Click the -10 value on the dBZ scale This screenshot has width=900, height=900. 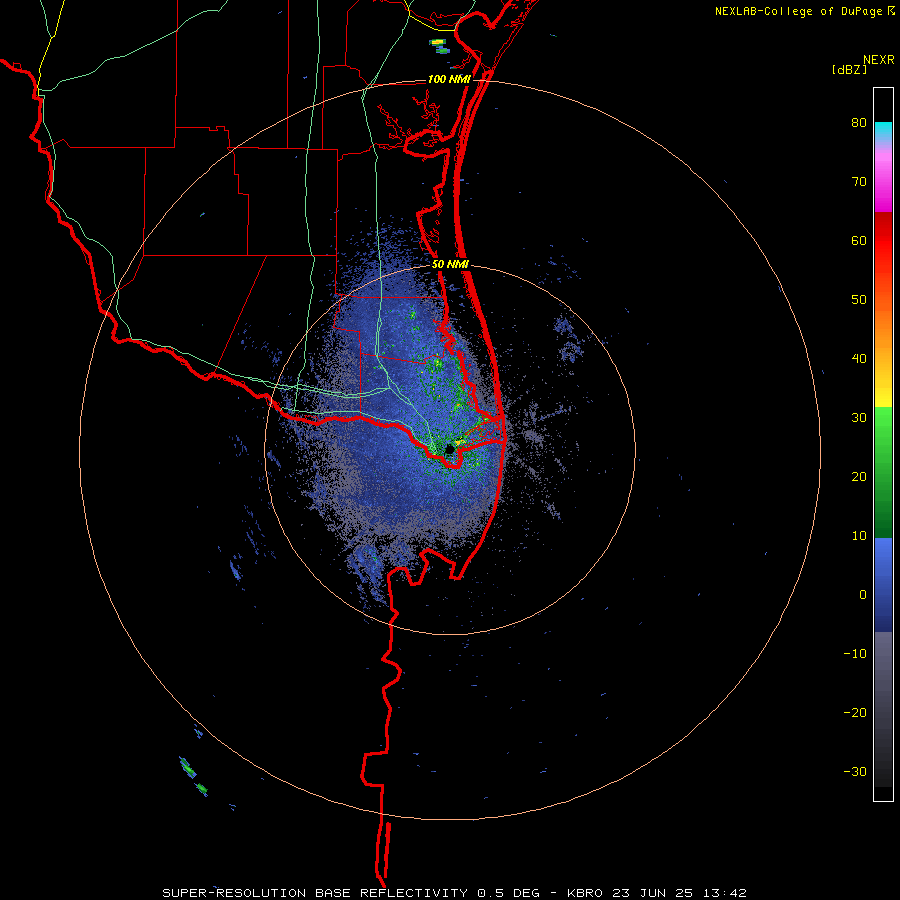tap(855, 654)
